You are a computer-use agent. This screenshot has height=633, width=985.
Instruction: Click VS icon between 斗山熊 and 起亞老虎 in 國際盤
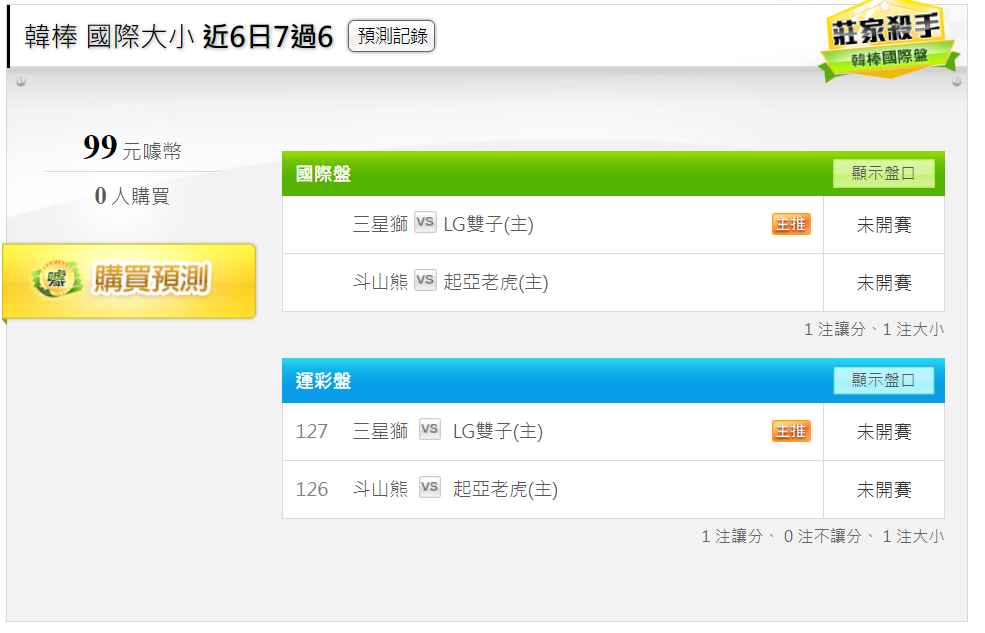point(425,280)
